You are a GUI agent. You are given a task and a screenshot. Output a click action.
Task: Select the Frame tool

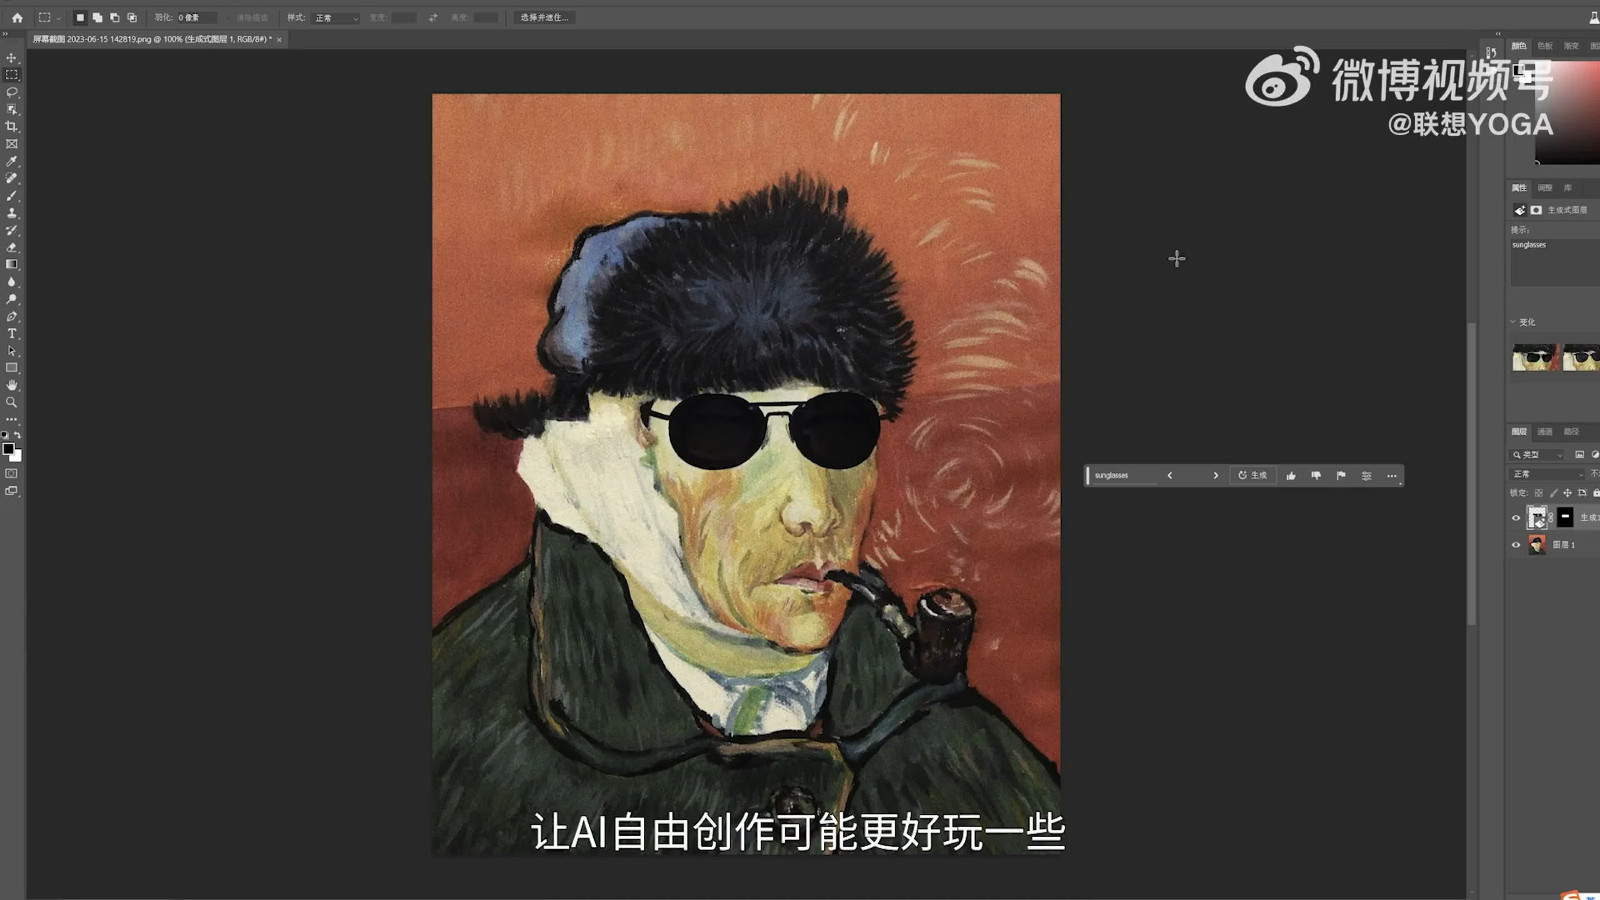12,144
